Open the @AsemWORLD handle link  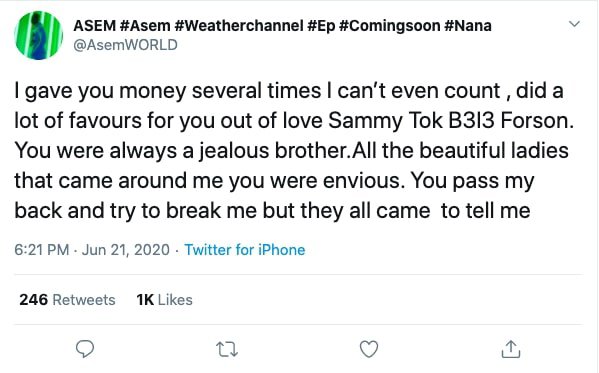tap(125, 45)
